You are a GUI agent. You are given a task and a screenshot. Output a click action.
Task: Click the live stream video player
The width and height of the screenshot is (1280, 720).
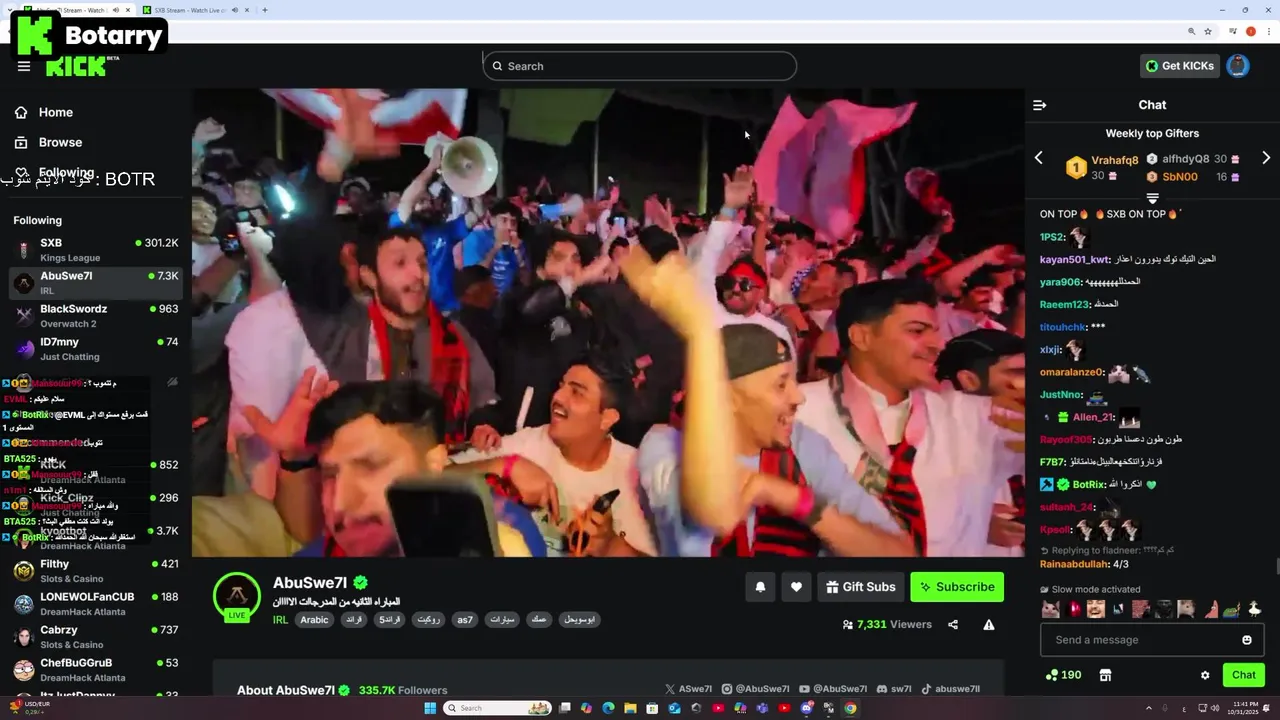click(608, 322)
